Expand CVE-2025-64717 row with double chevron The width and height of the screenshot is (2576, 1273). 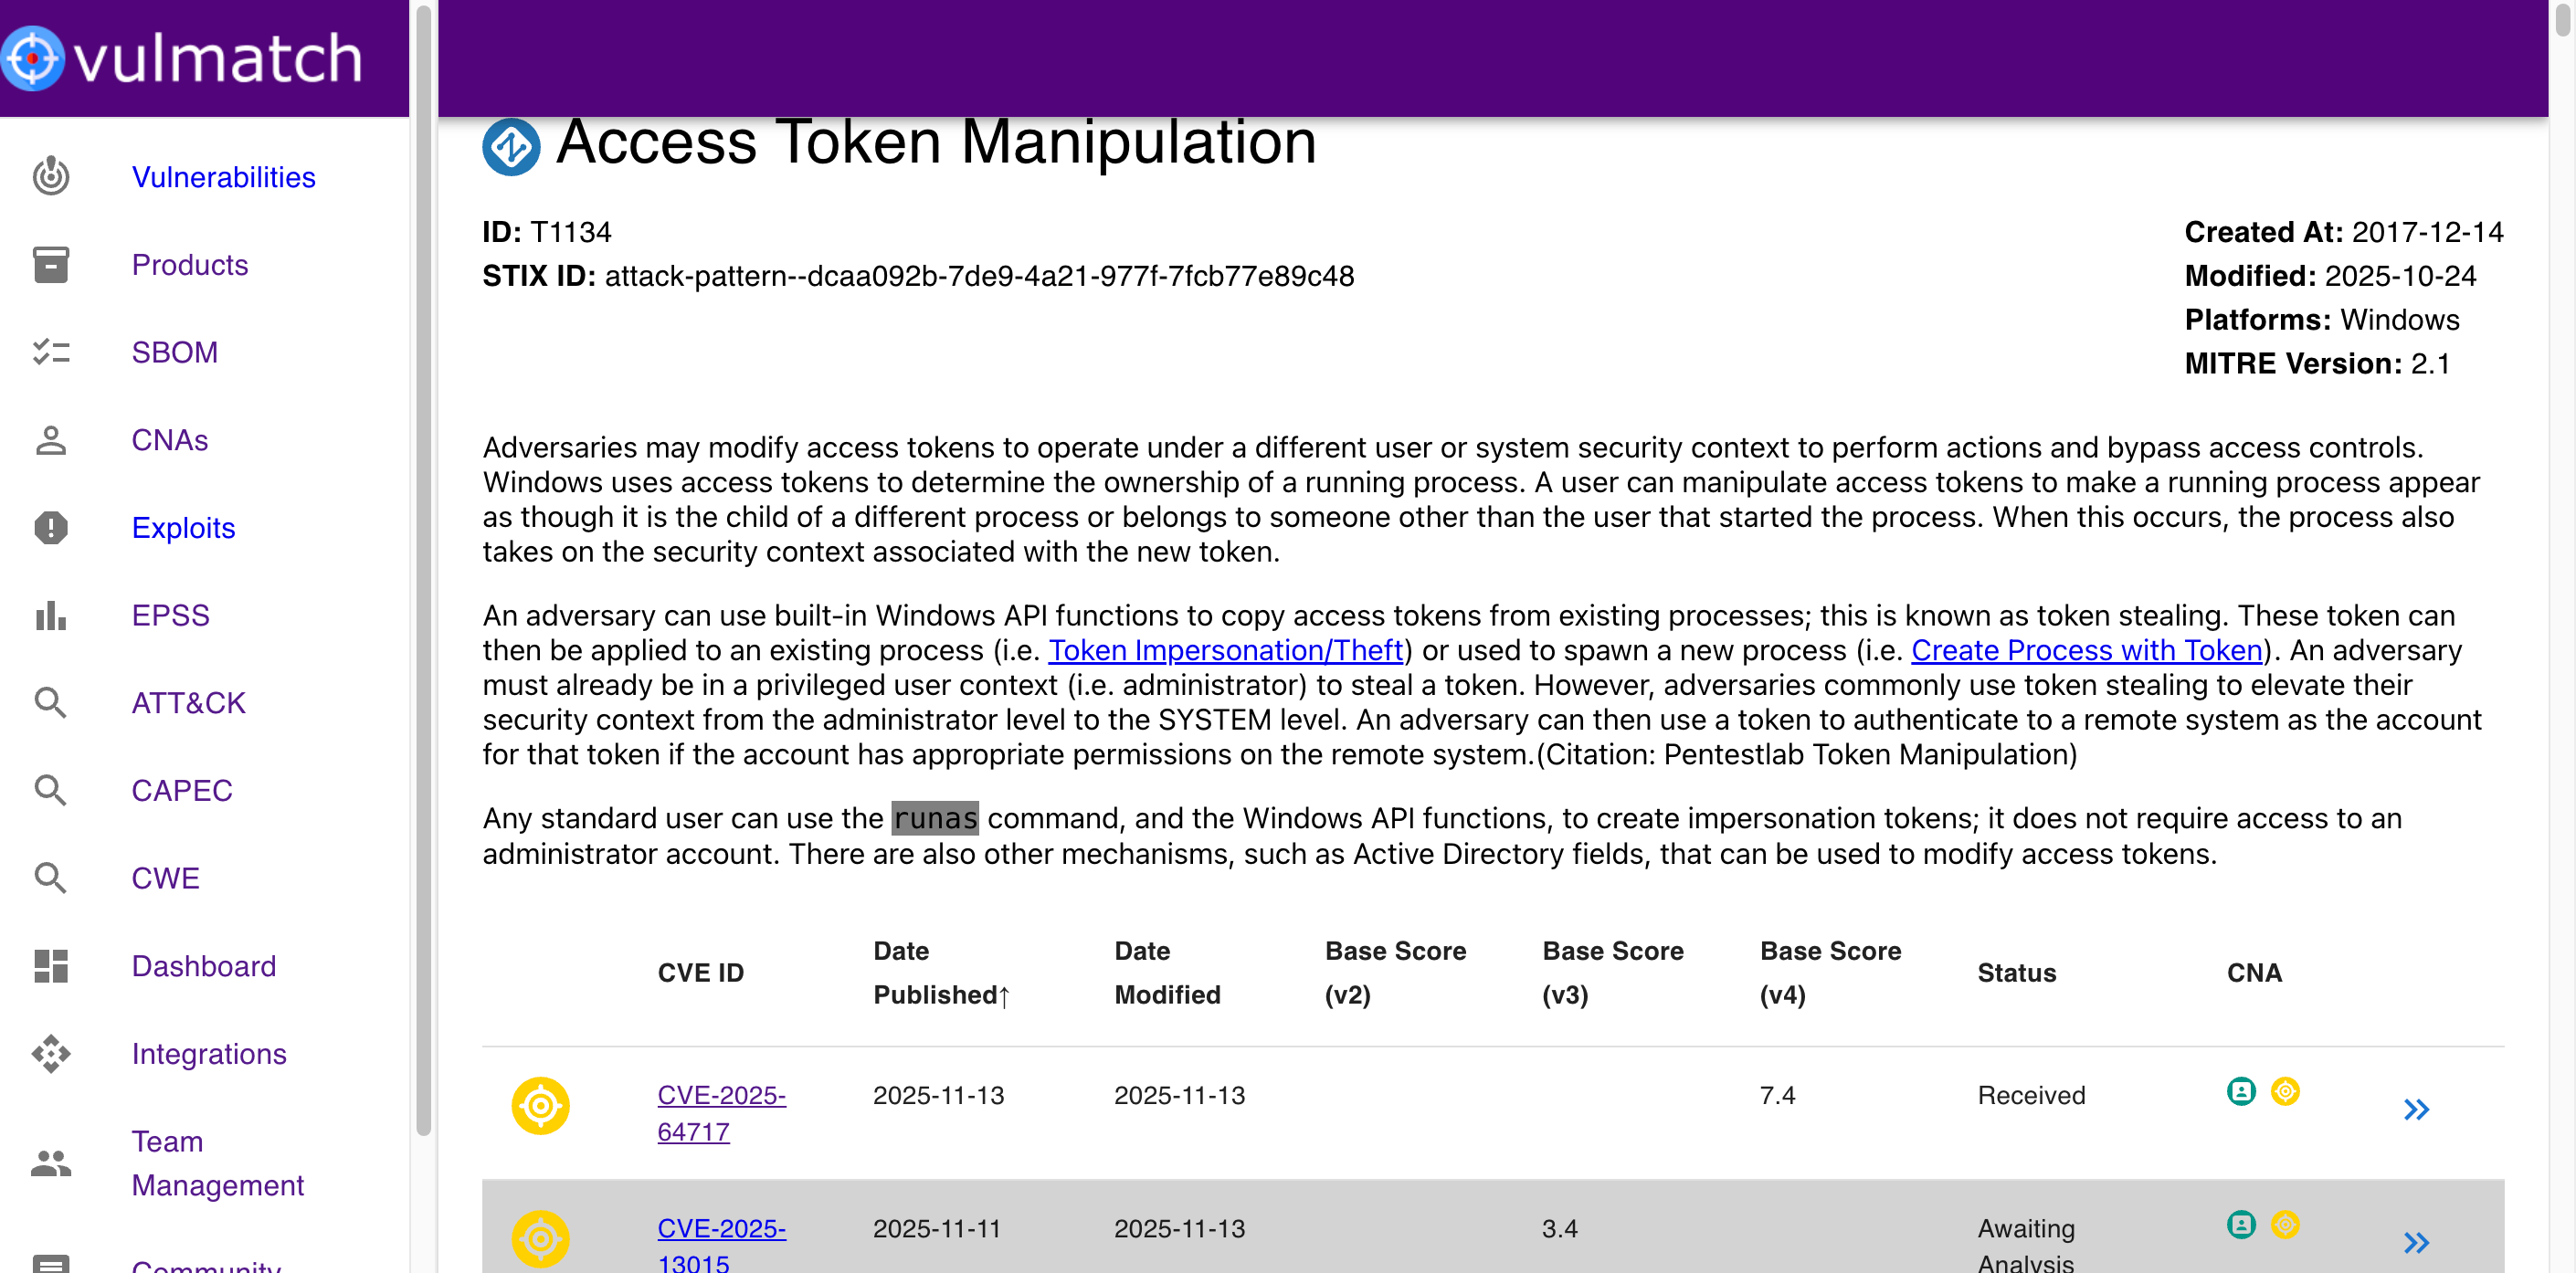[x=2416, y=1109]
